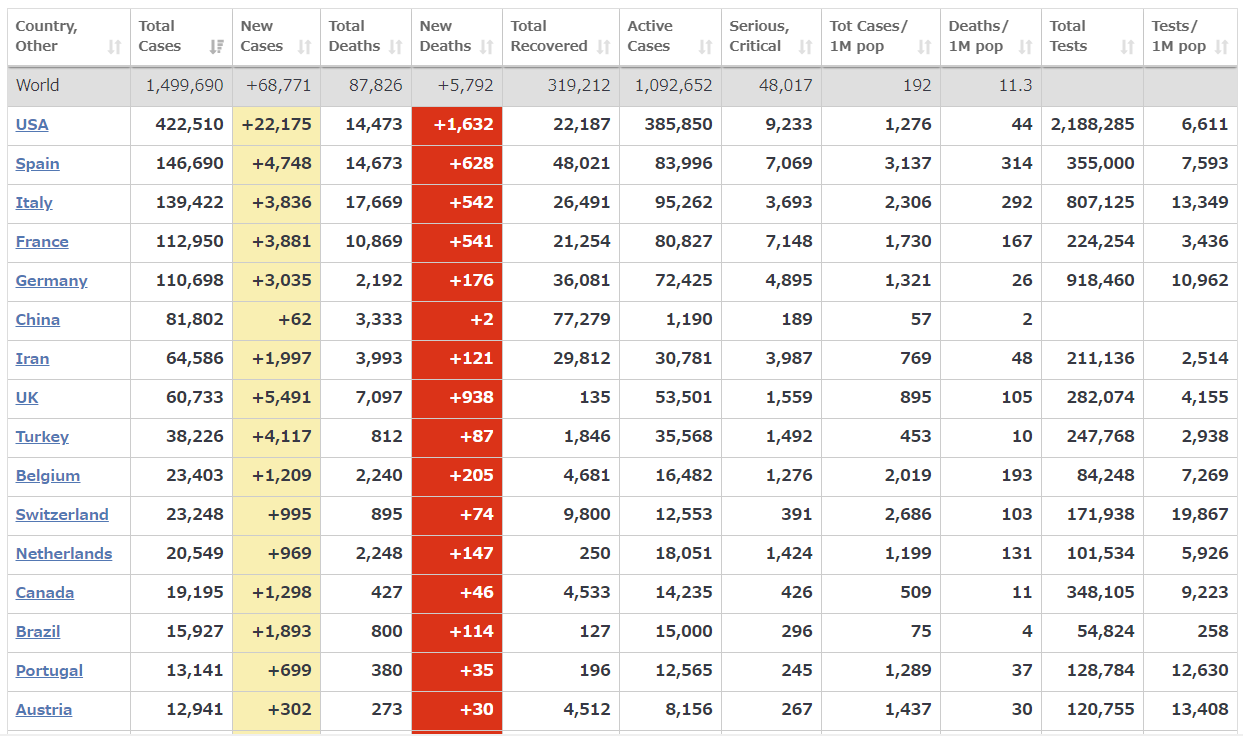The image size is (1243, 736).
Task: Select Portugal cases per million 1,289
Action: (908, 671)
